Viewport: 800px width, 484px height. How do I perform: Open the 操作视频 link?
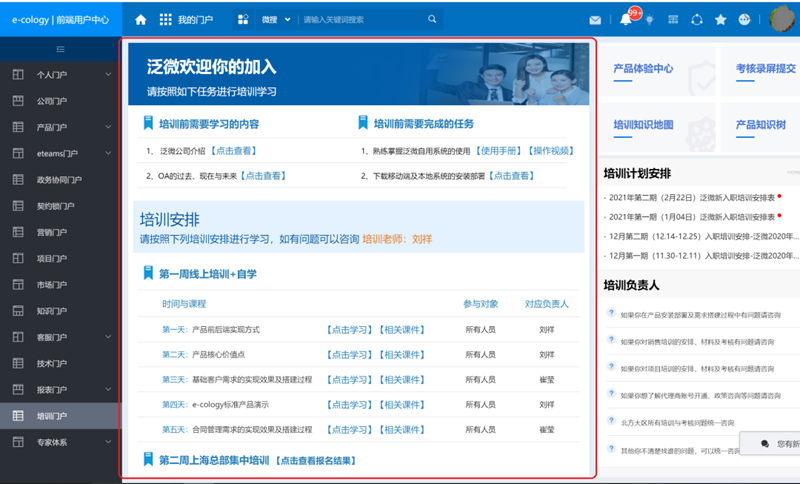tap(551, 151)
